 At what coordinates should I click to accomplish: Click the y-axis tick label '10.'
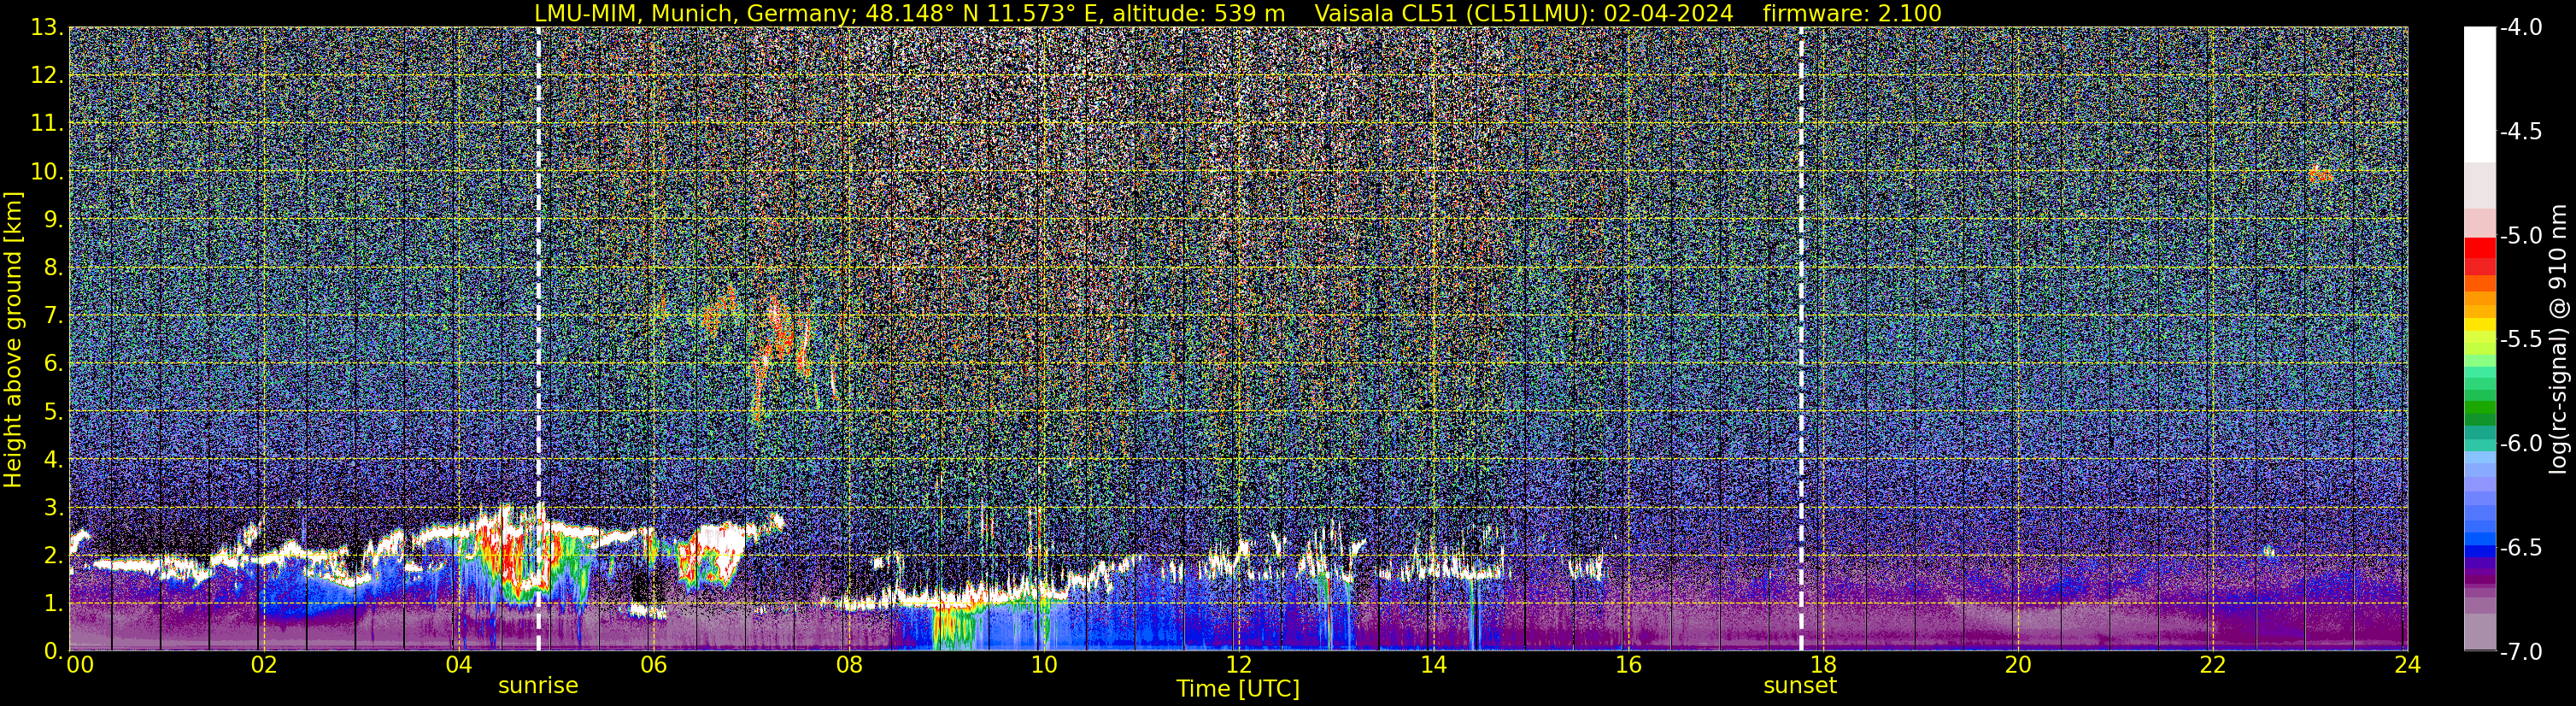click(47, 172)
